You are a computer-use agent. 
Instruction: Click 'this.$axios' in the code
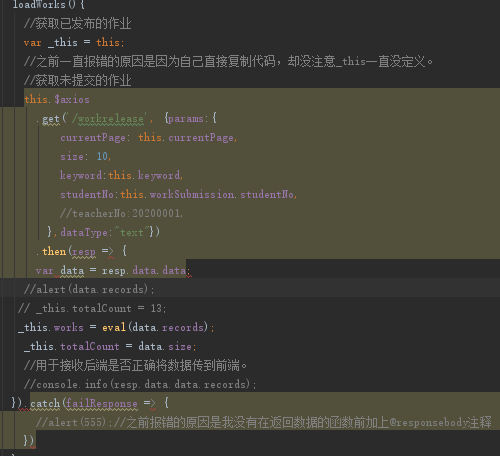click(x=57, y=99)
